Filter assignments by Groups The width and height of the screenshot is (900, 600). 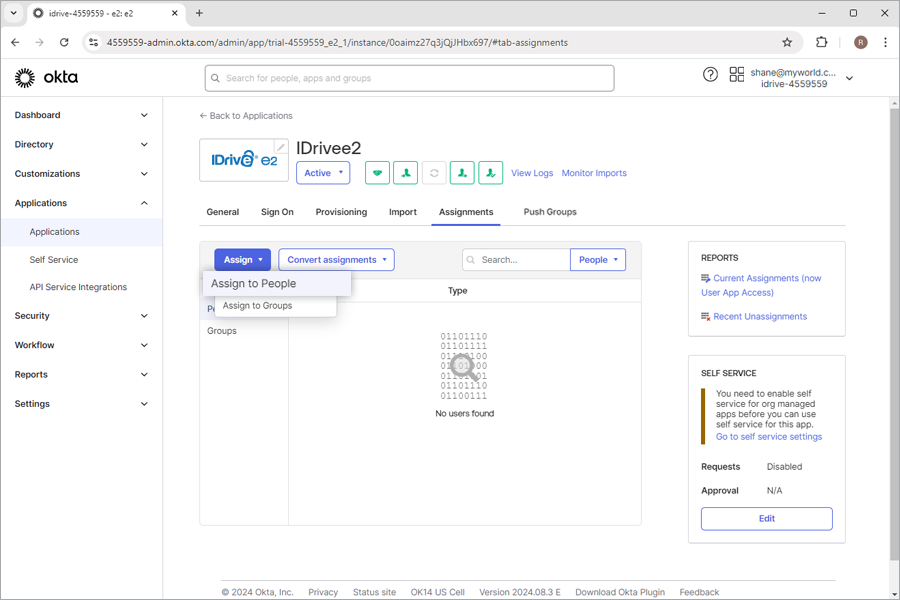point(222,331)
